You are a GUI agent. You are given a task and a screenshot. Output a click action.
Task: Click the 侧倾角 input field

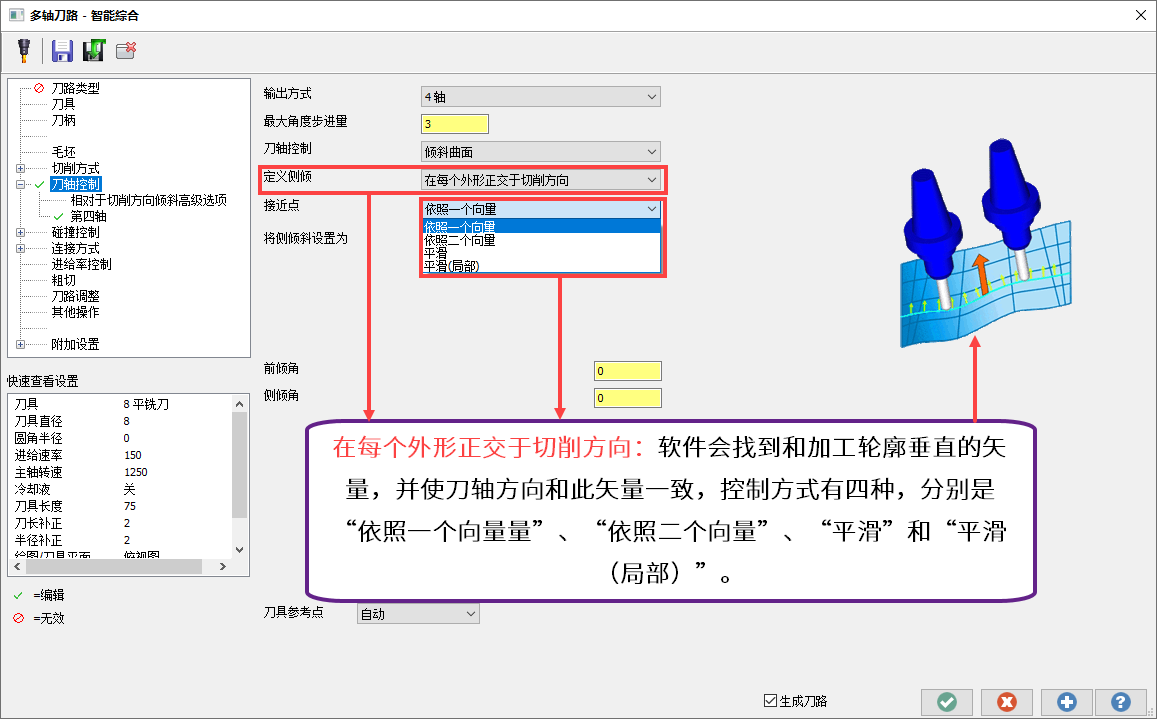[x=627, y=398]
